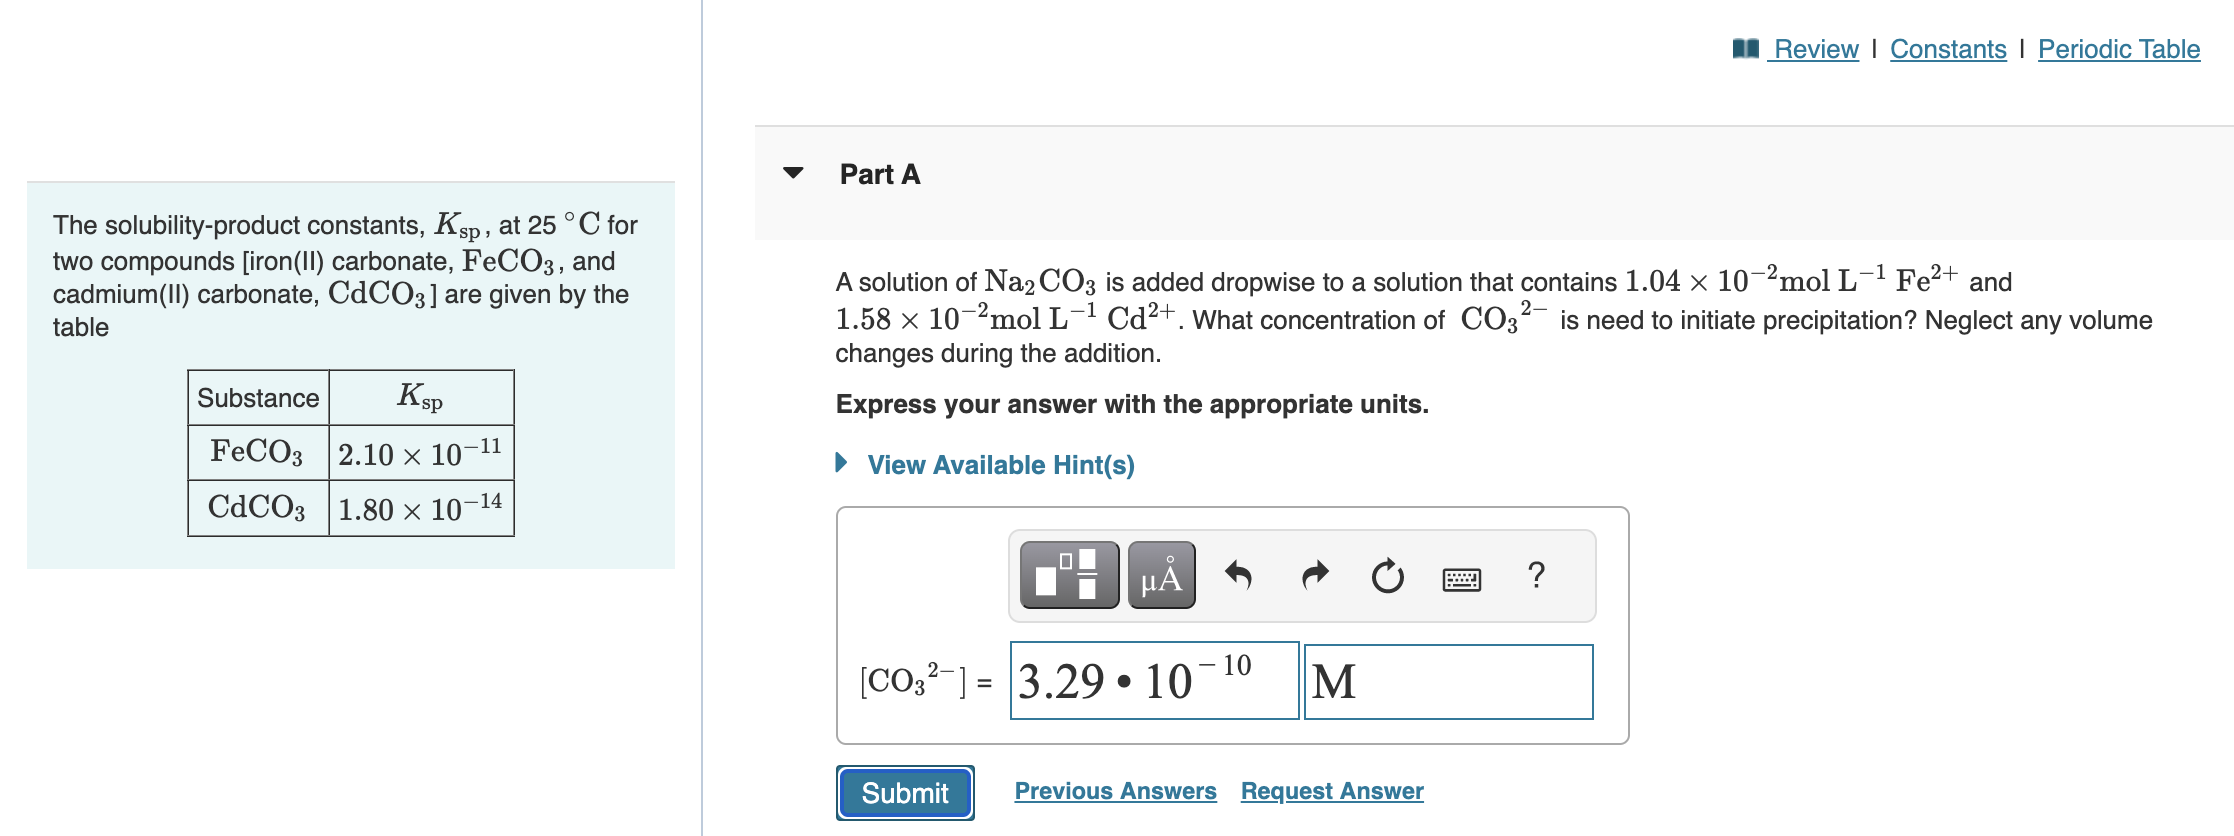This screenshot has width=2234, height=836.
Task: Open the equation templates icon
Action: [1069, 574]
